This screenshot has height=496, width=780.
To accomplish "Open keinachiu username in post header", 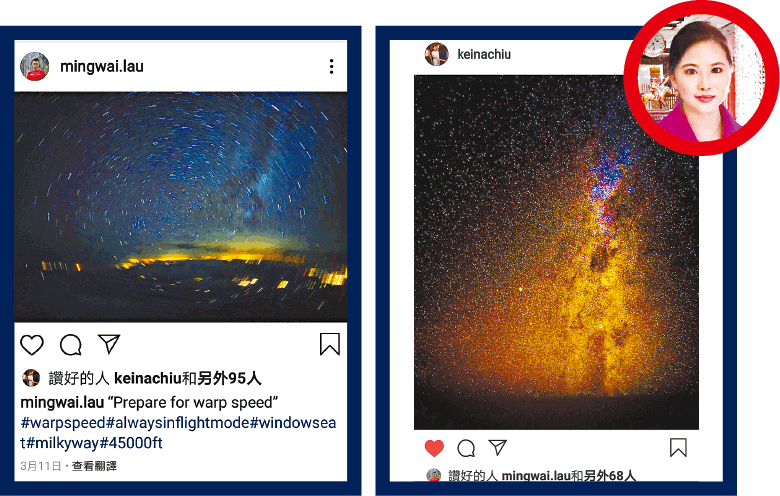I will [484, 54].
